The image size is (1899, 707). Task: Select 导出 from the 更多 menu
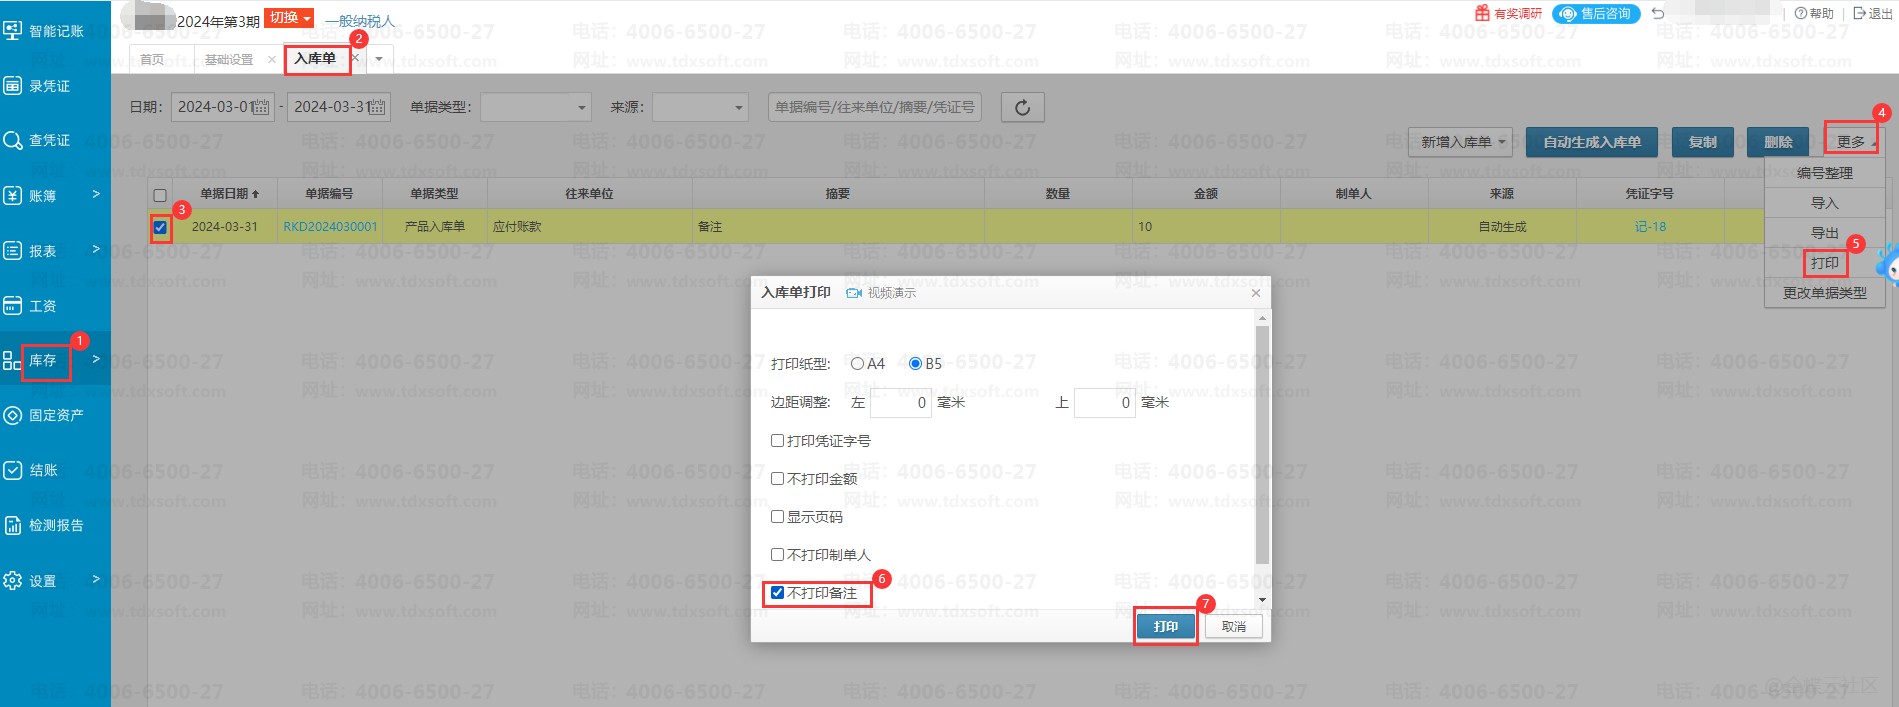1825,233
